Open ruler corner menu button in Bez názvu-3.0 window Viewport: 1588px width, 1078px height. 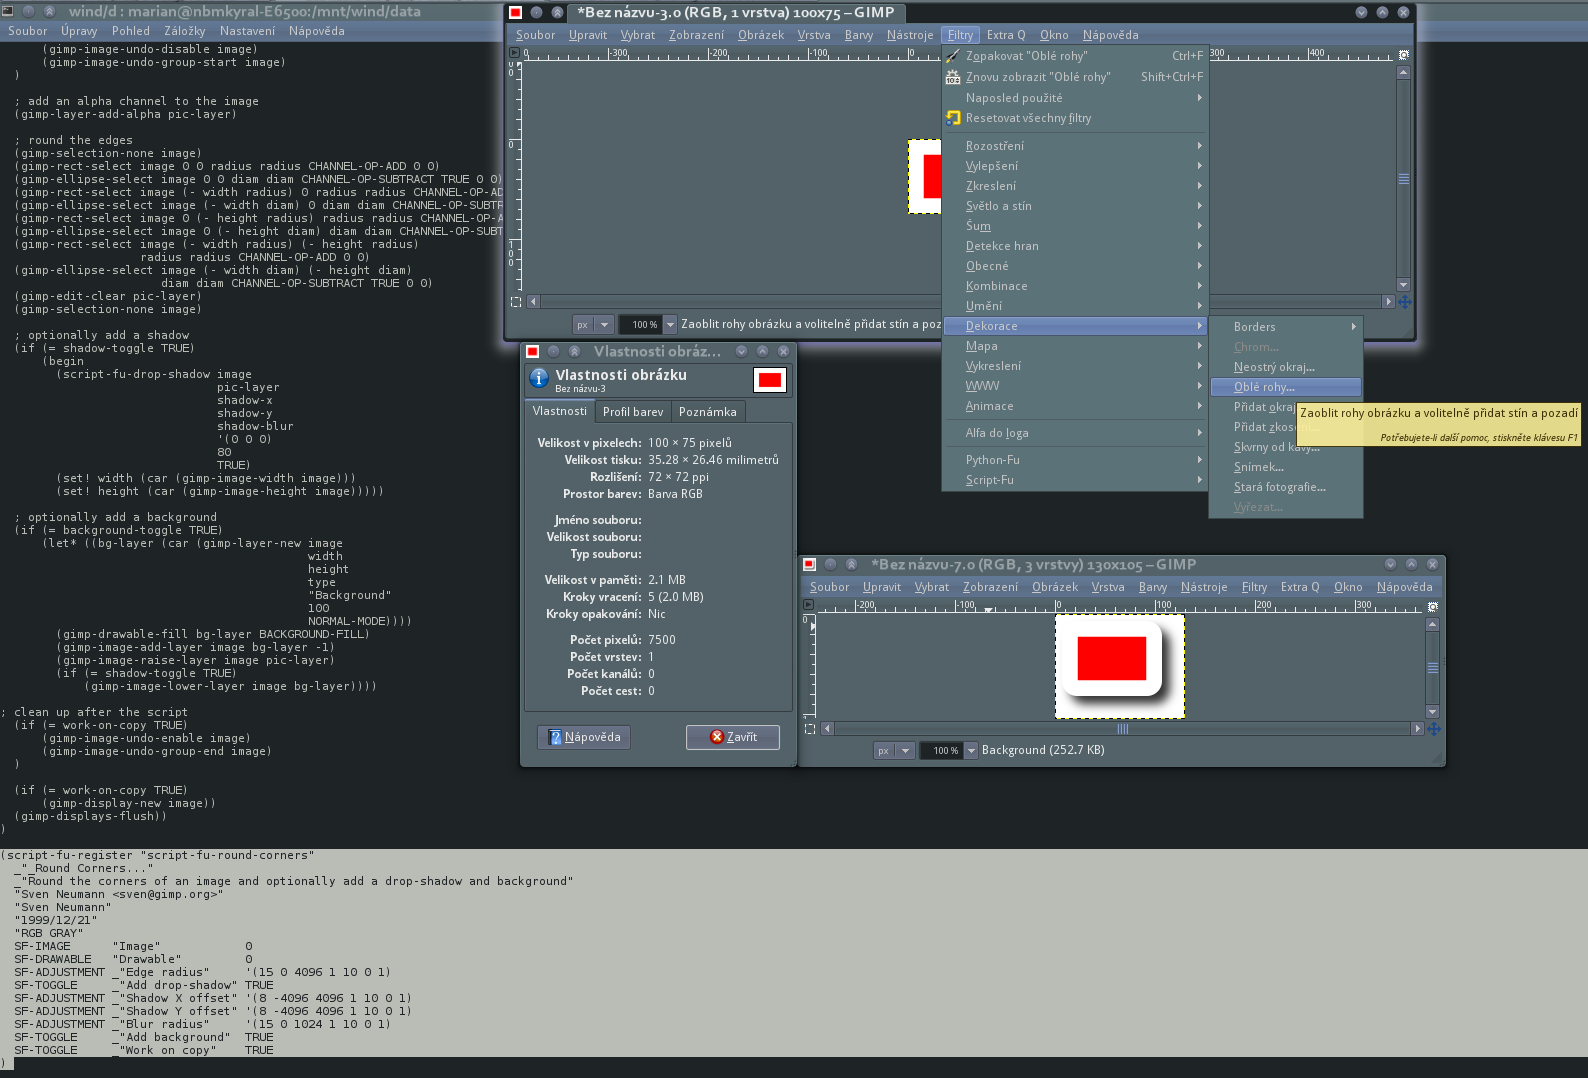tap(515, 53)
